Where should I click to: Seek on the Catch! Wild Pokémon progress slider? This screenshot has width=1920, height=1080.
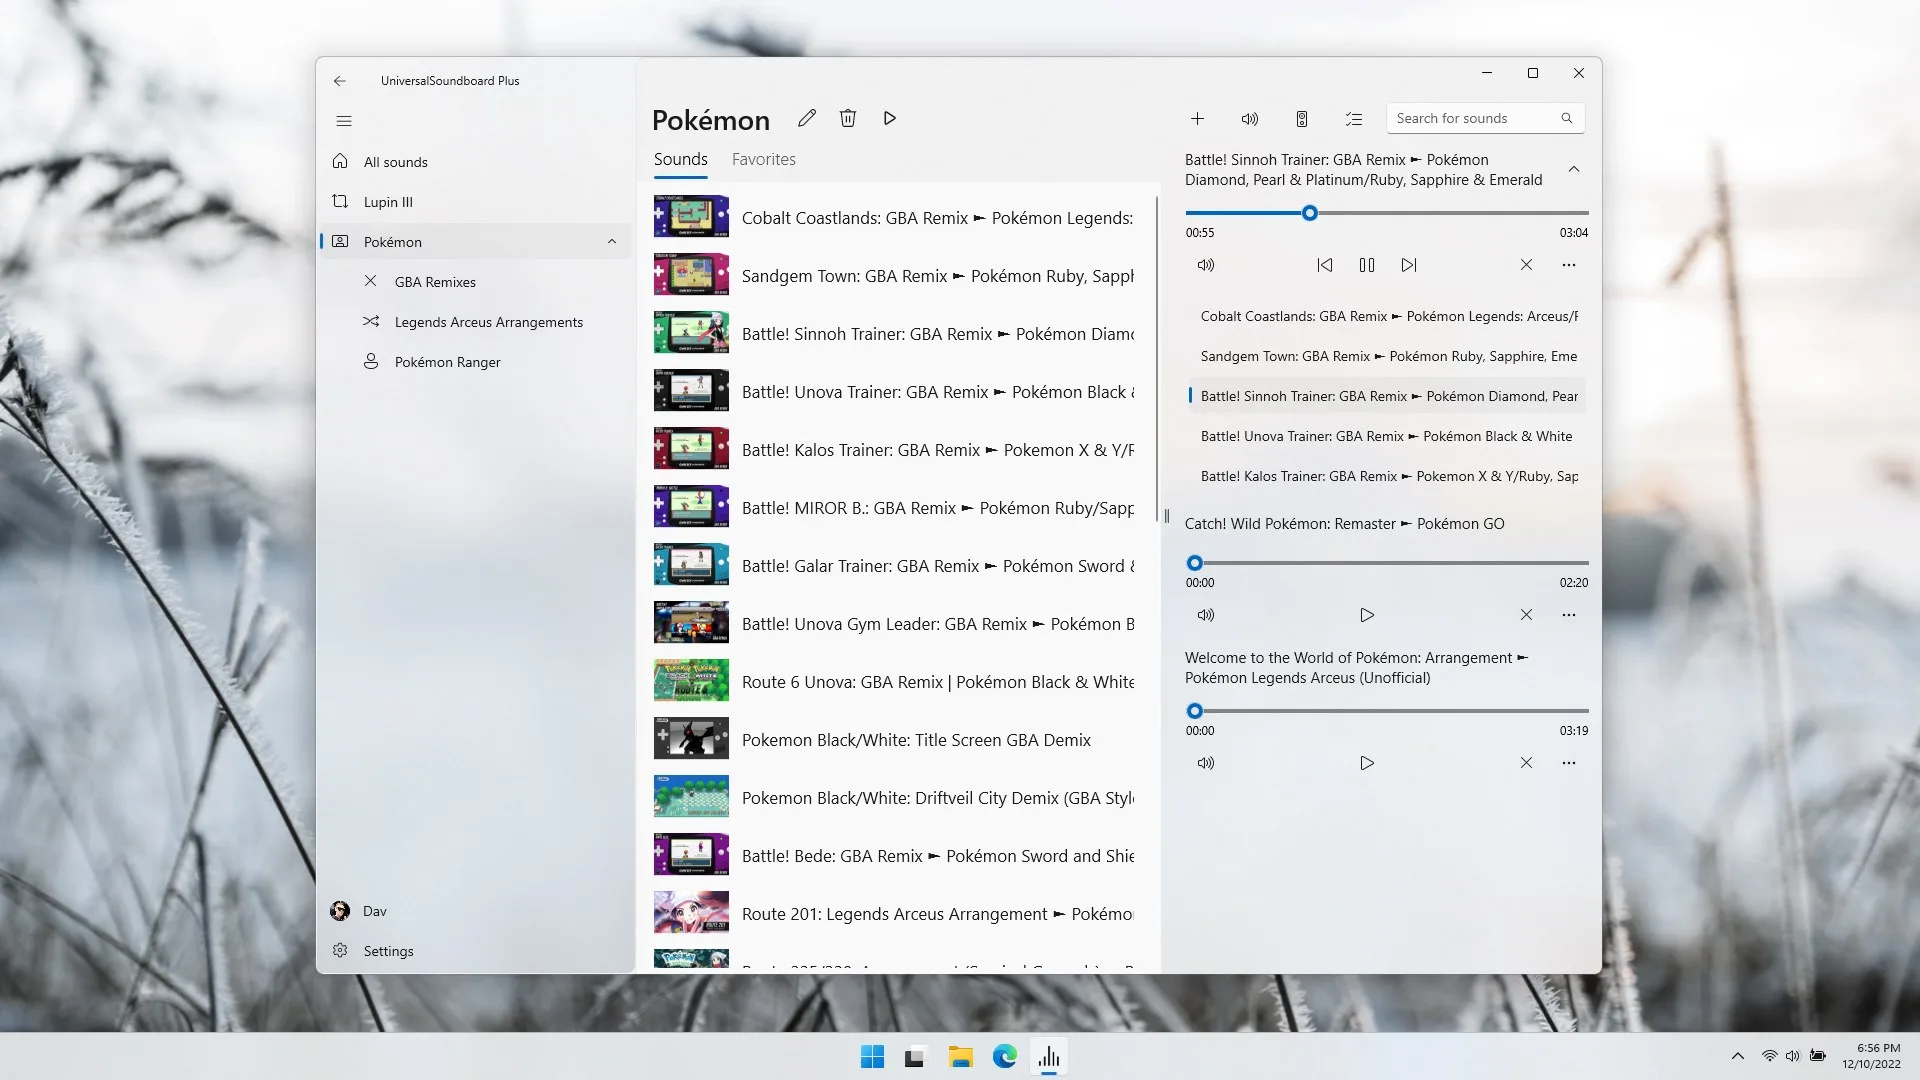[x=1387, y=563]
